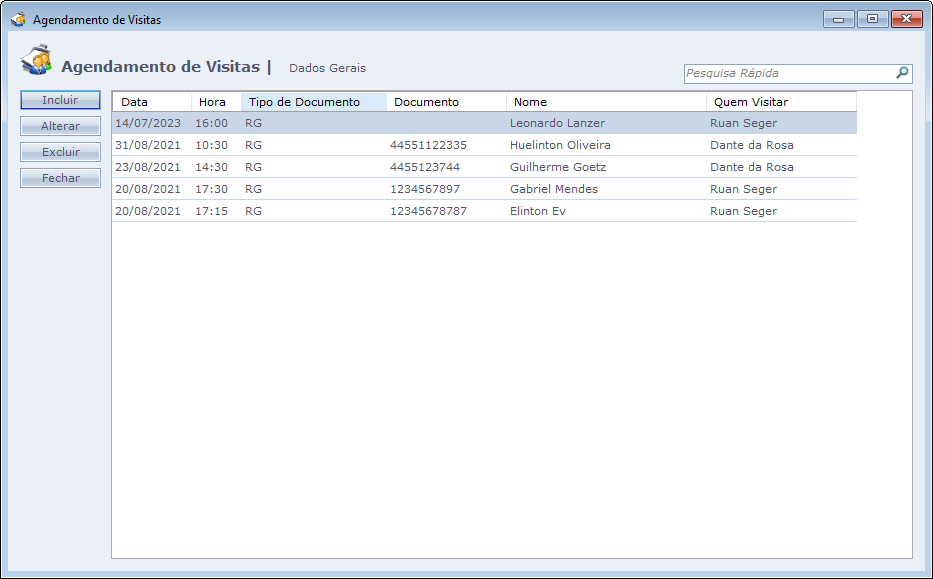Type in the Pesquisa Rápida search field
Screen dimensions: 933x579
788,73
